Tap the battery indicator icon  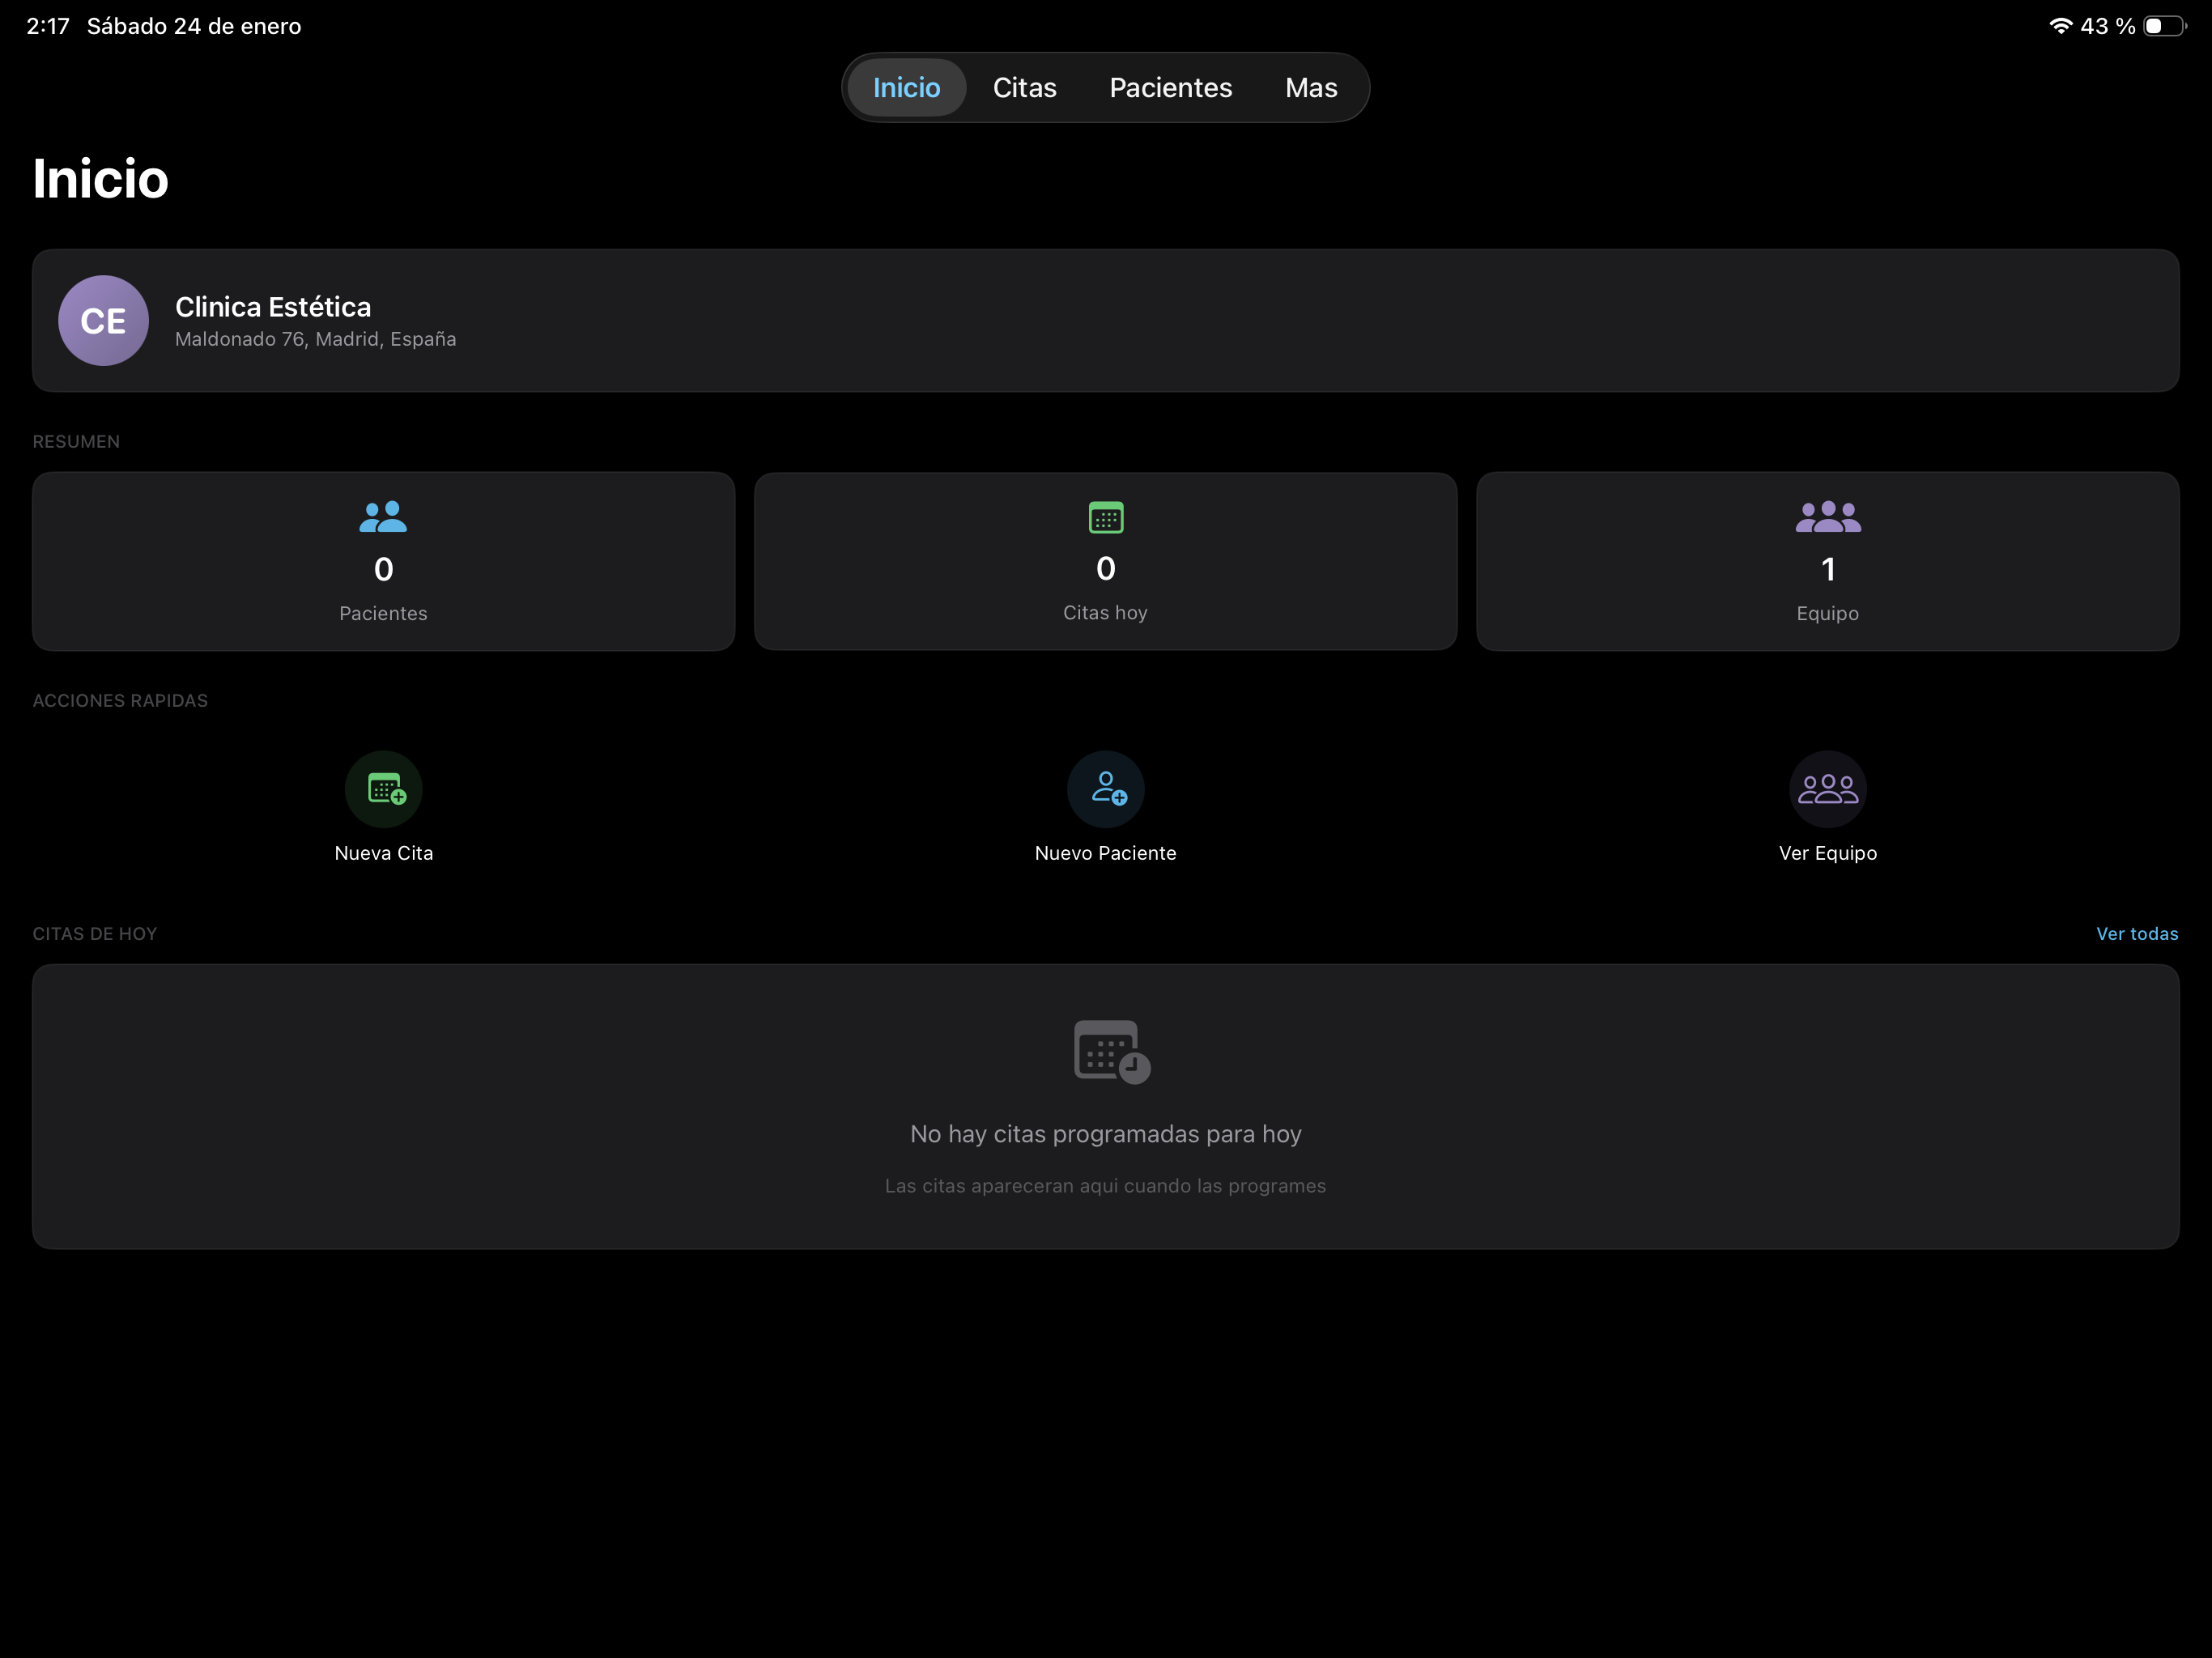click(x=2164, y=26)
